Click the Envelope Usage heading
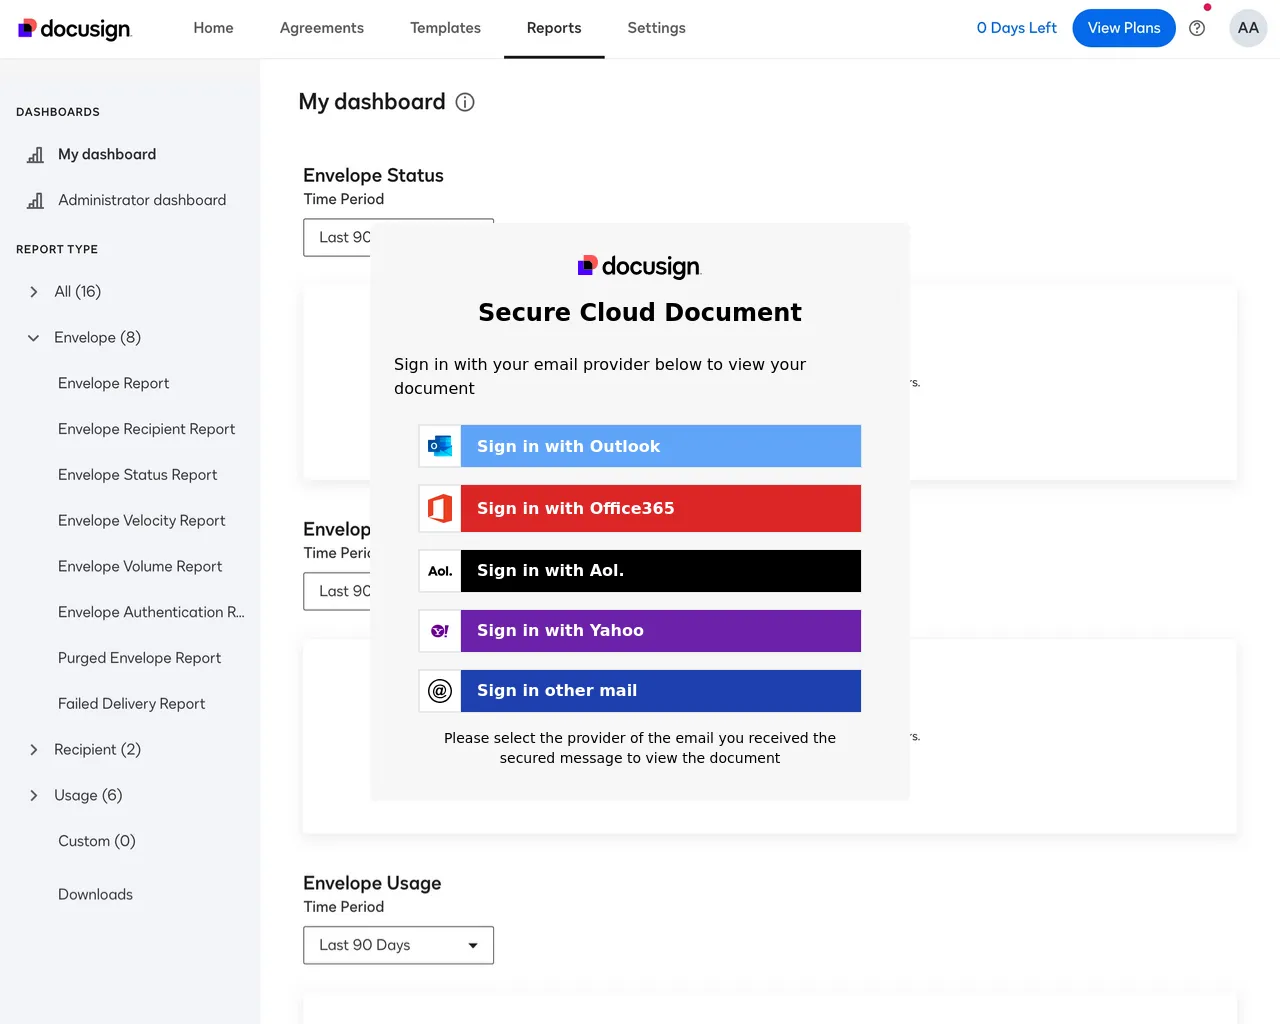Image resolution: width=1280 pixels, height=1024 pixels. 372,884
